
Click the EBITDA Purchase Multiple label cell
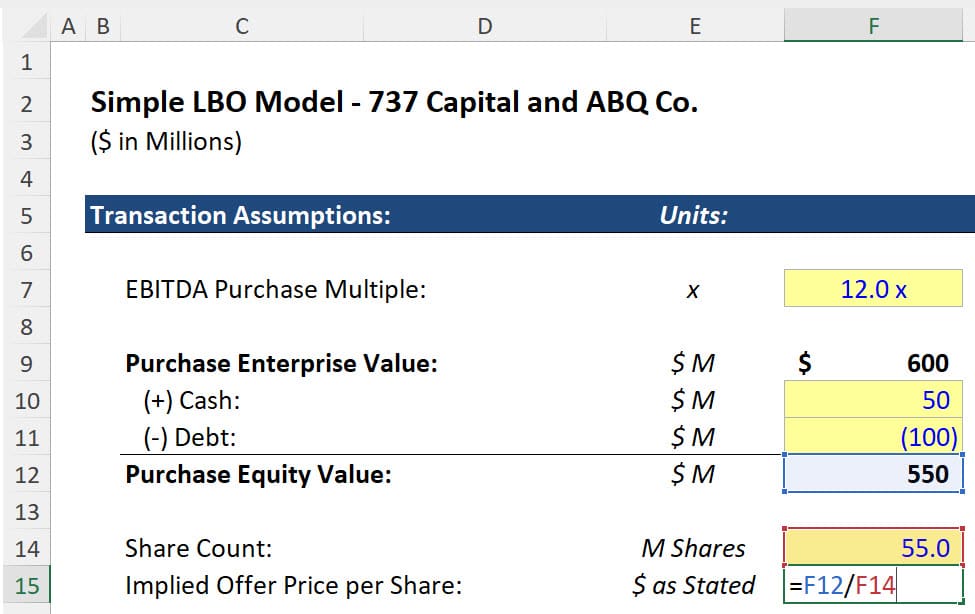tap(240, 289)
